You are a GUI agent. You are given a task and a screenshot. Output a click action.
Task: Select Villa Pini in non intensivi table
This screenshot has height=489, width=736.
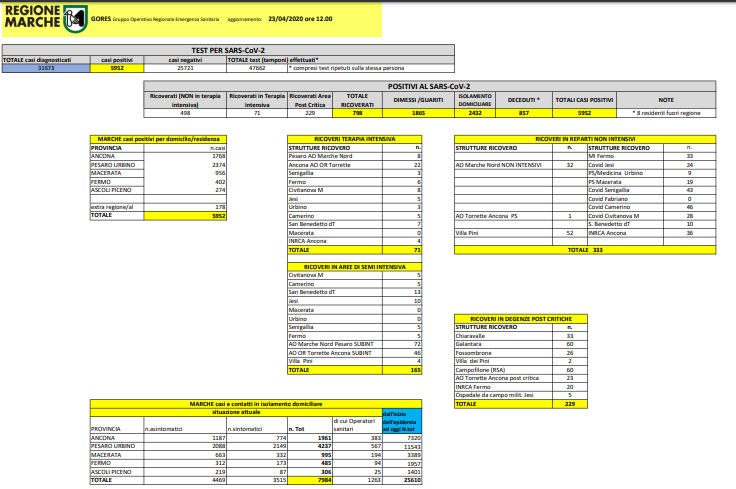[x=521, y=233]
